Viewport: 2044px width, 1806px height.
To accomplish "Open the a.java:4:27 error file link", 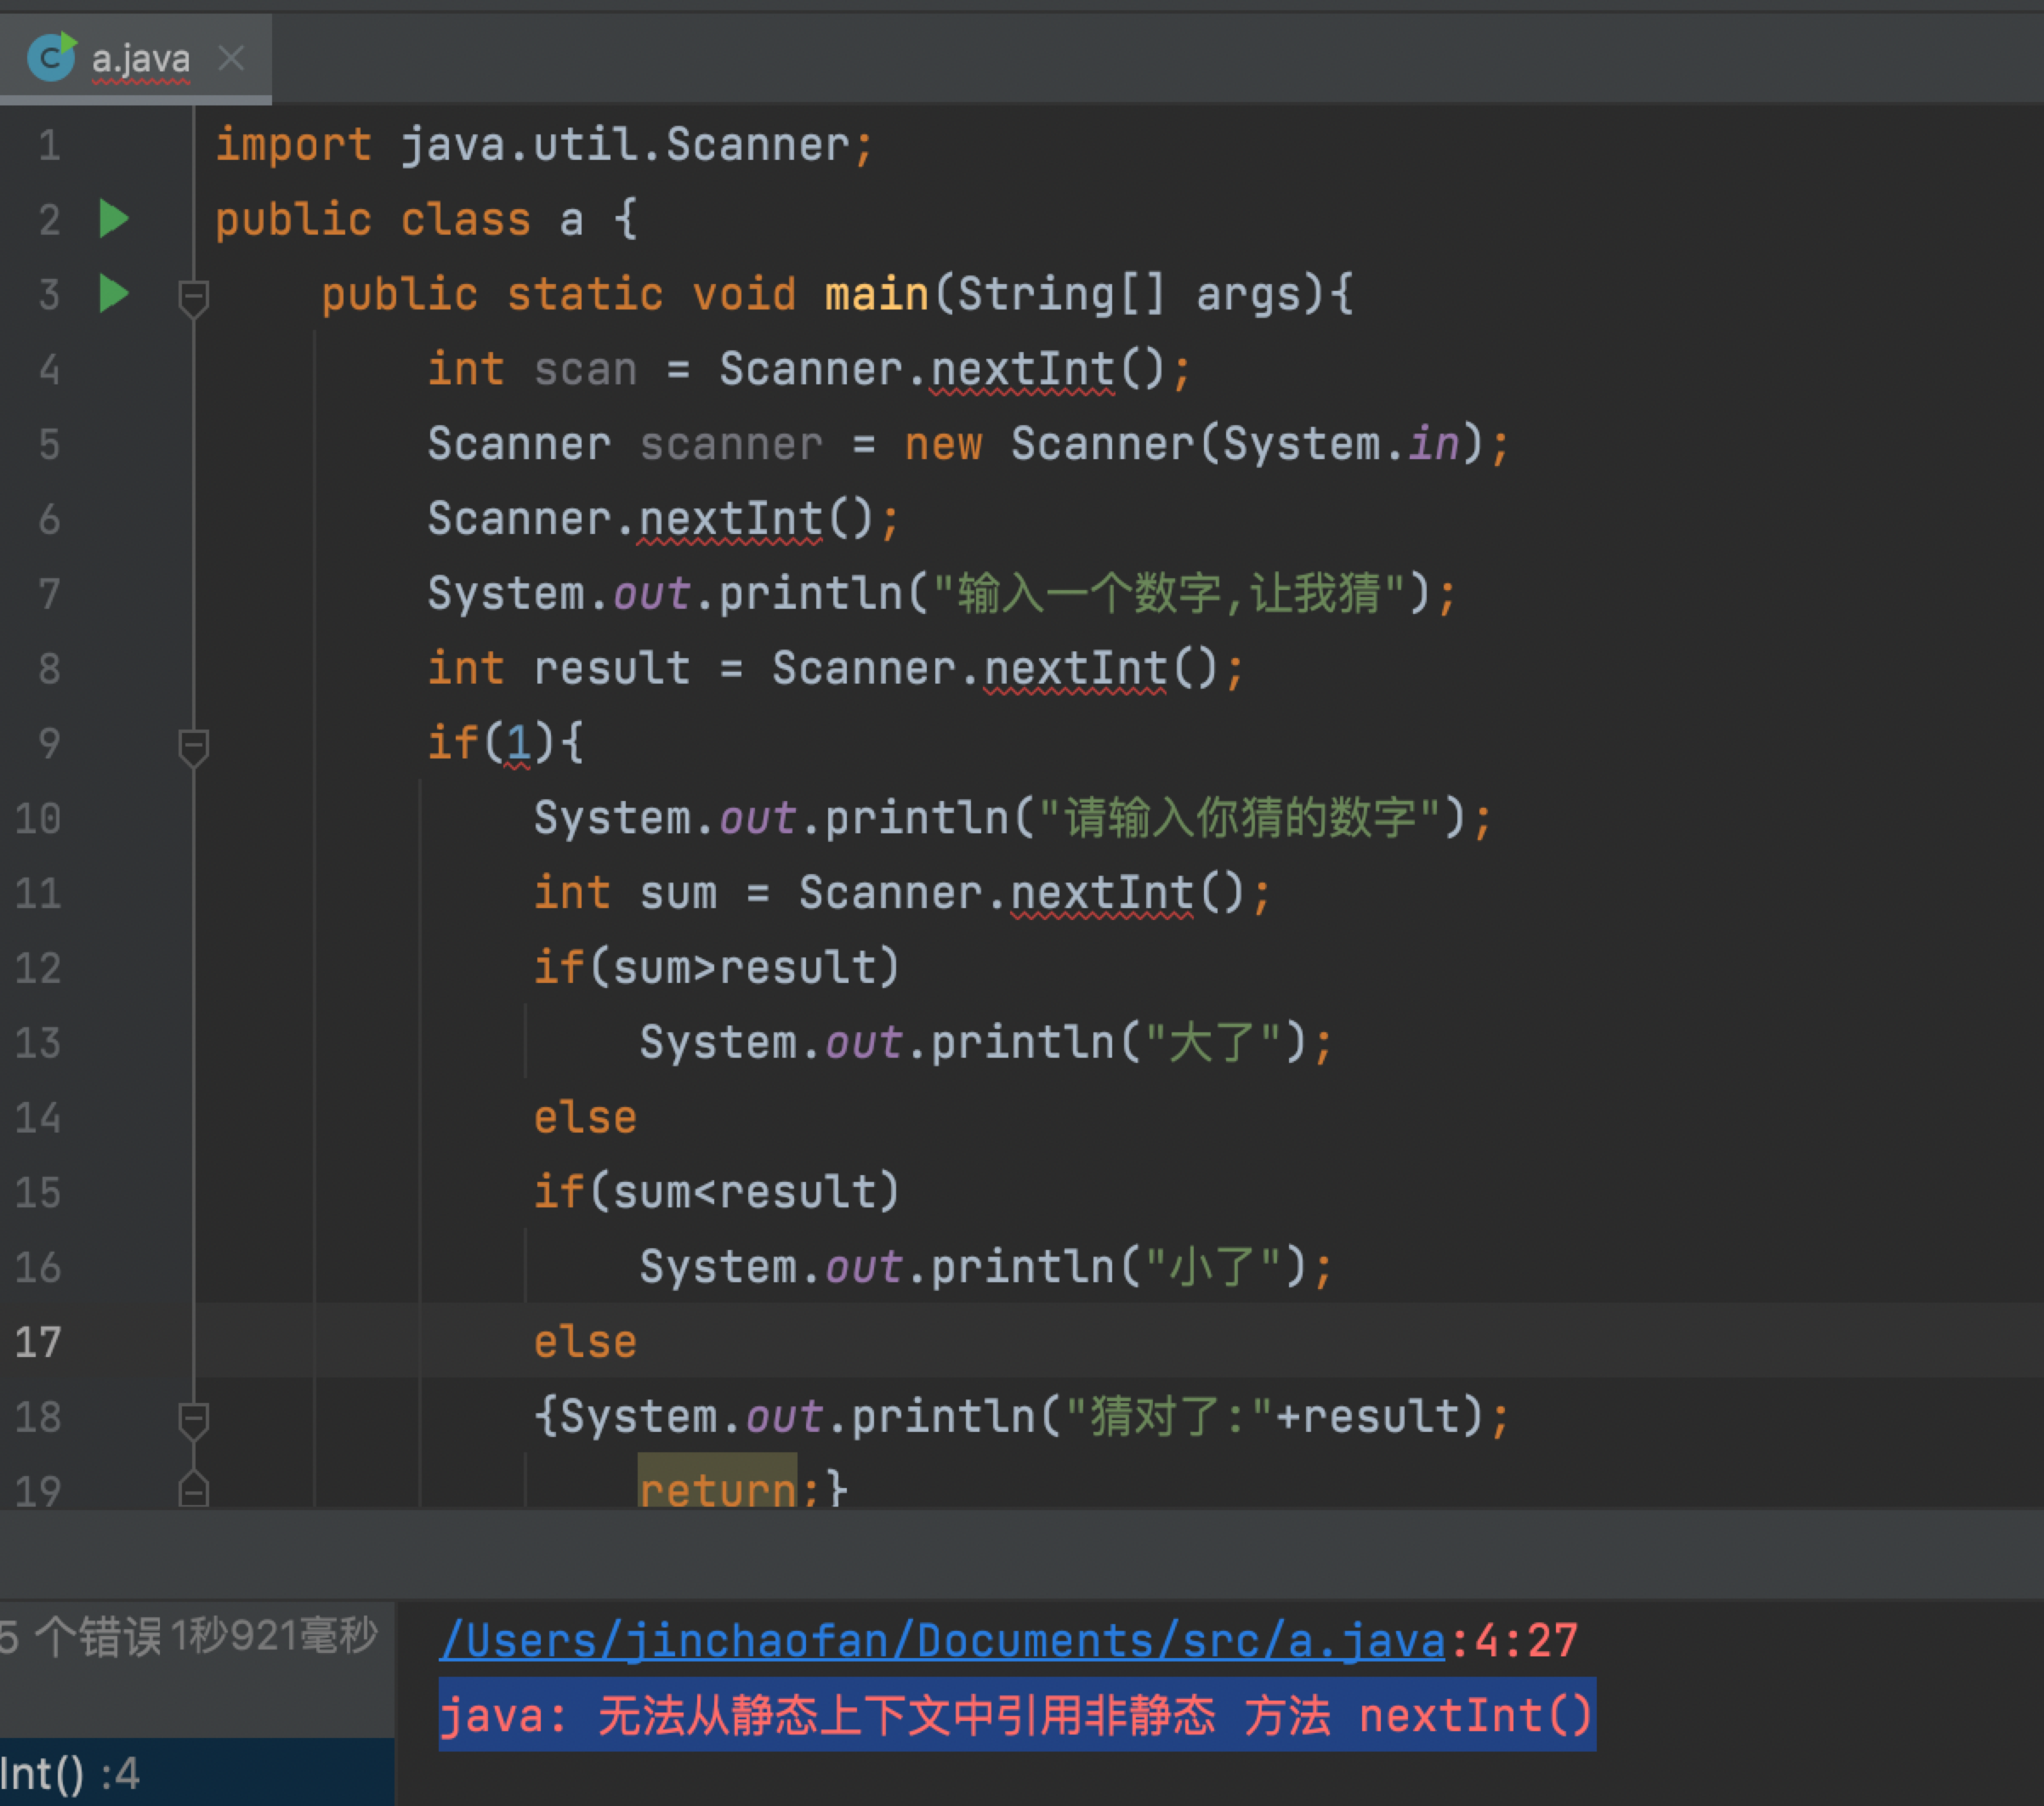I will pyautogui.click(x=941, y=1641).
